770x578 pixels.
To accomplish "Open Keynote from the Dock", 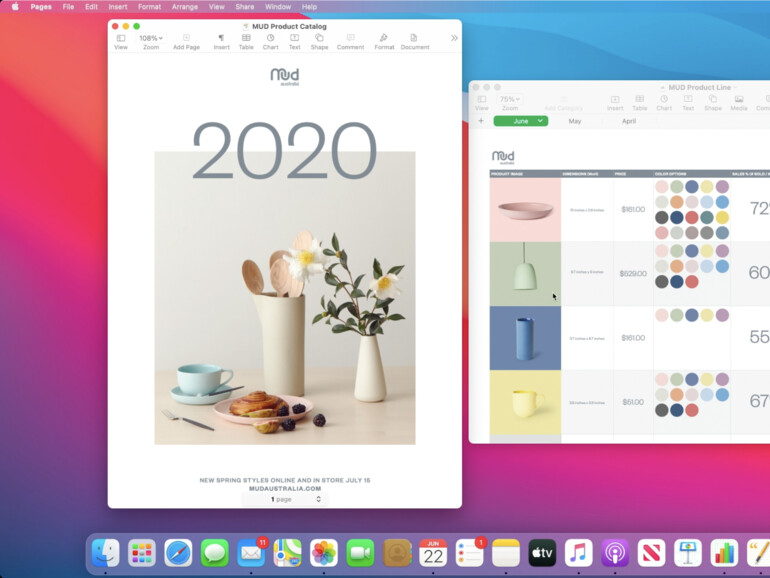I will pos(688,553).
